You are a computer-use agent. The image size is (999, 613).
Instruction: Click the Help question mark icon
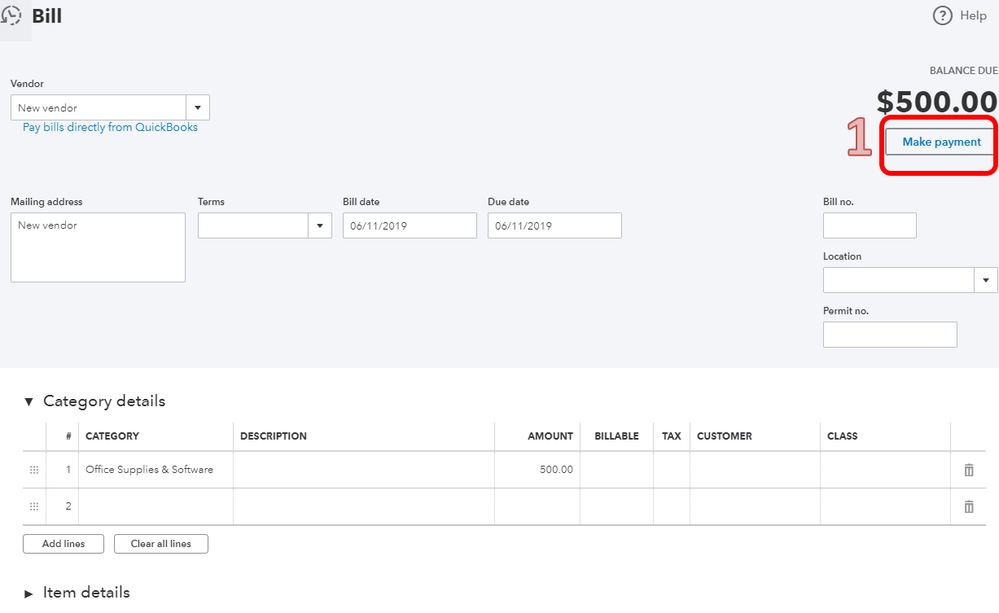pyautogui.click(x=942, y=15)
